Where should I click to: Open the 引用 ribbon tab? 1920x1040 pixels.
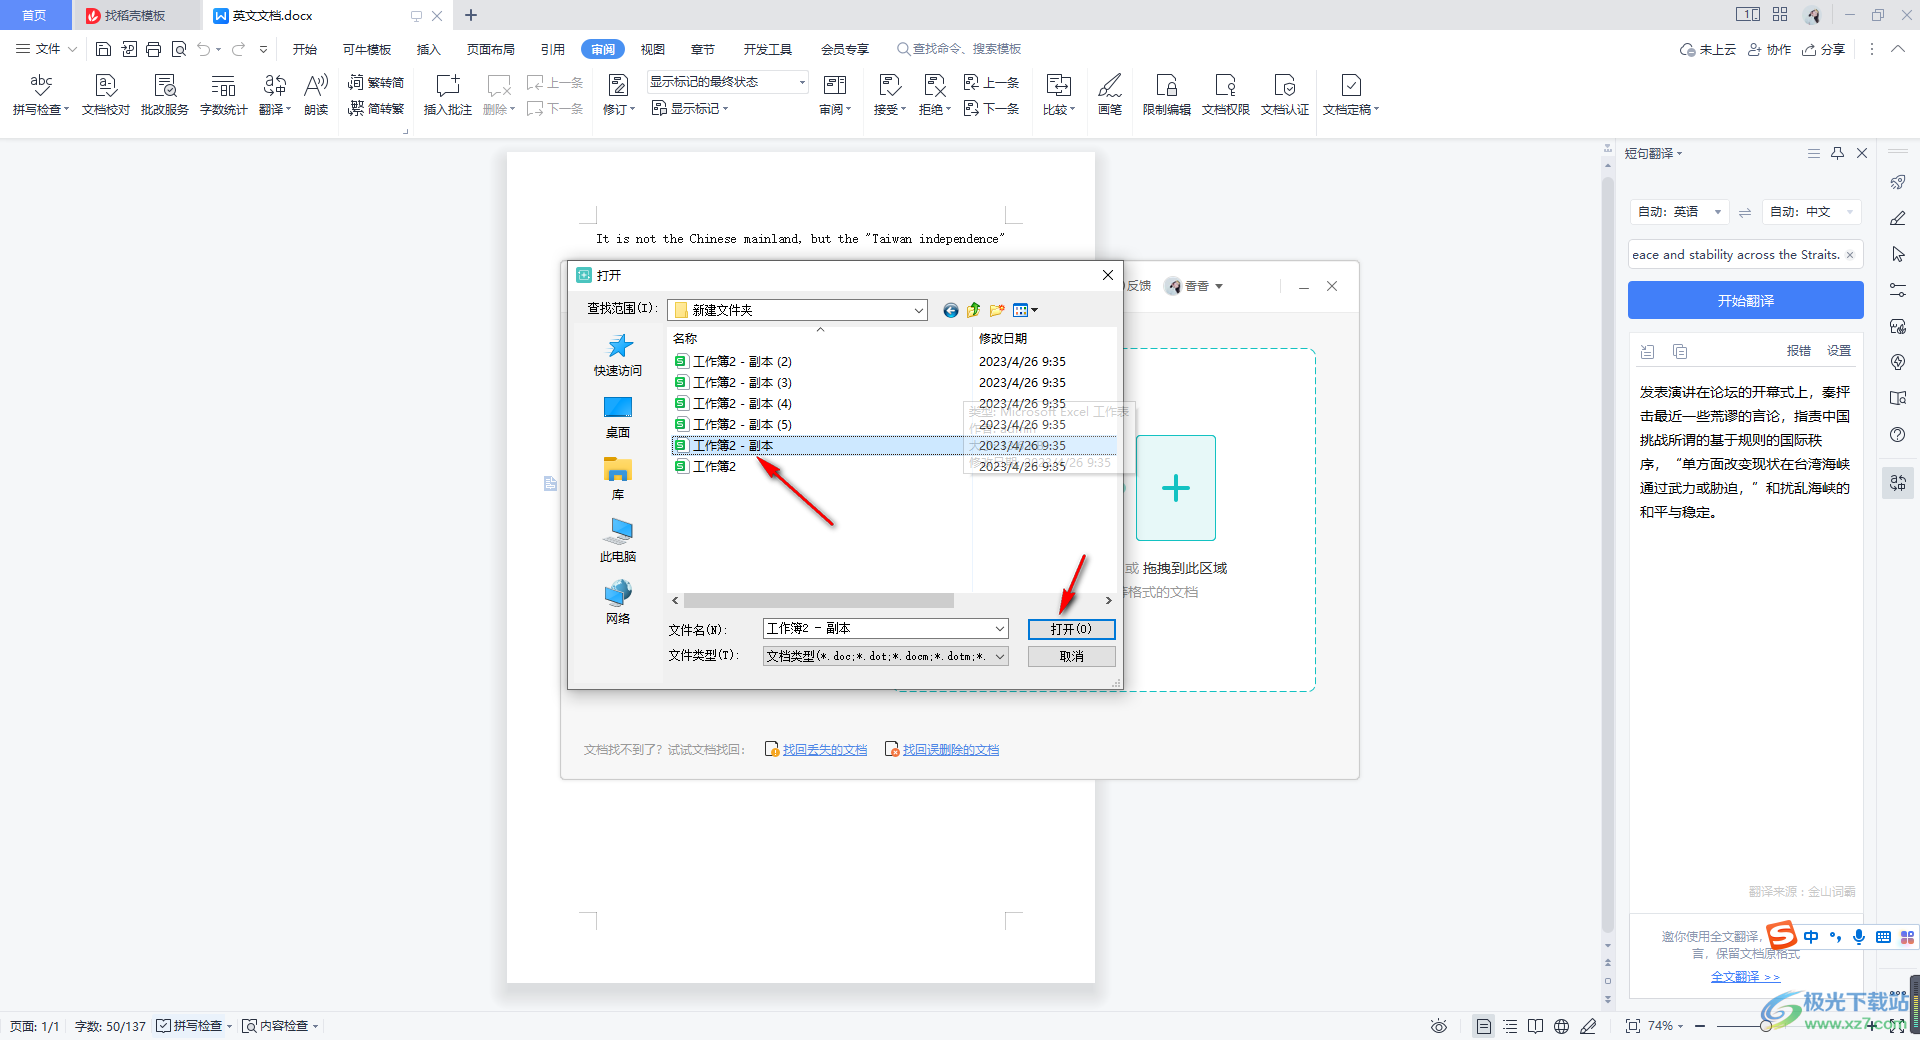[553, 49]
